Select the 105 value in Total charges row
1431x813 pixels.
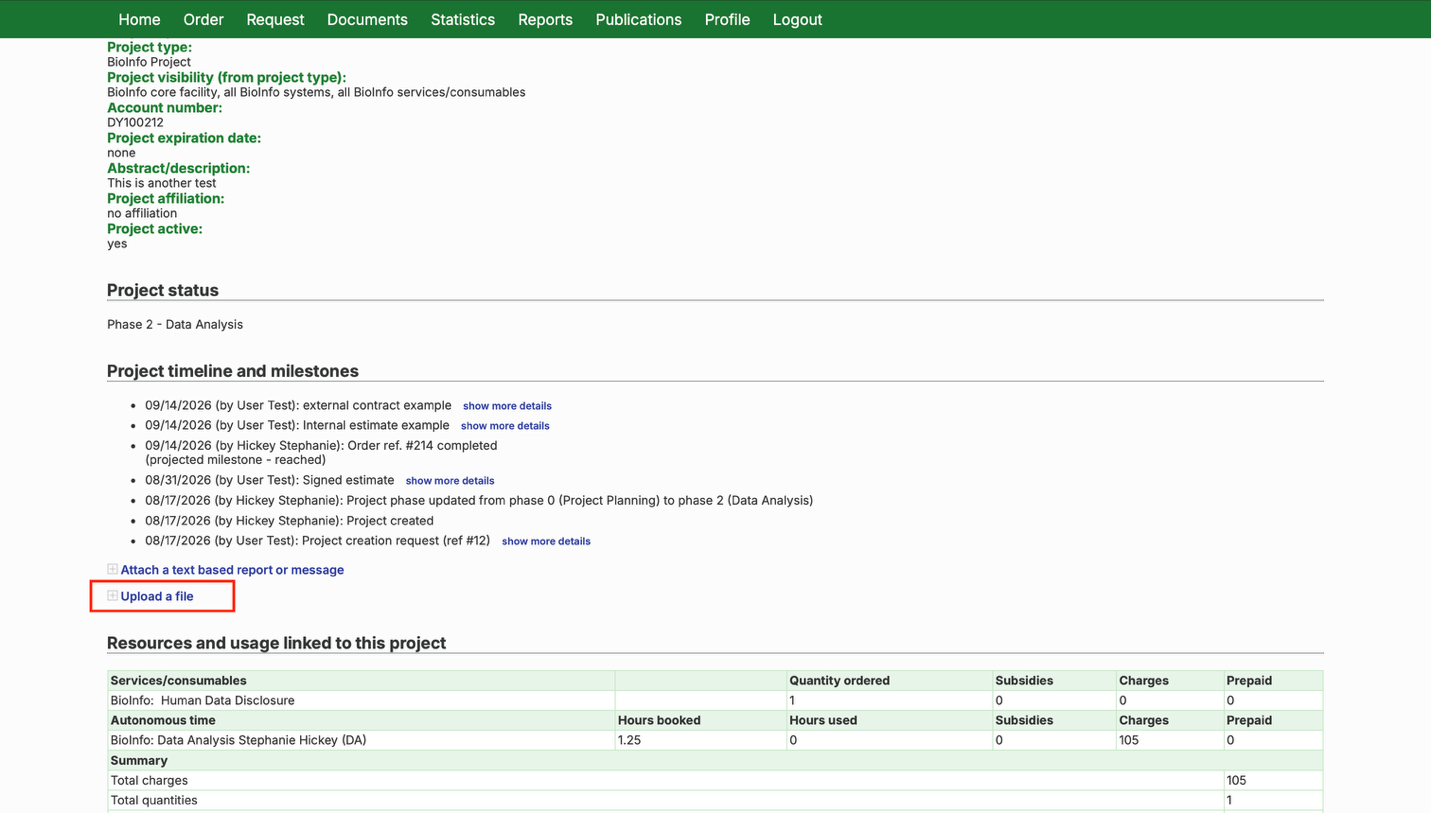[1236, 780]
